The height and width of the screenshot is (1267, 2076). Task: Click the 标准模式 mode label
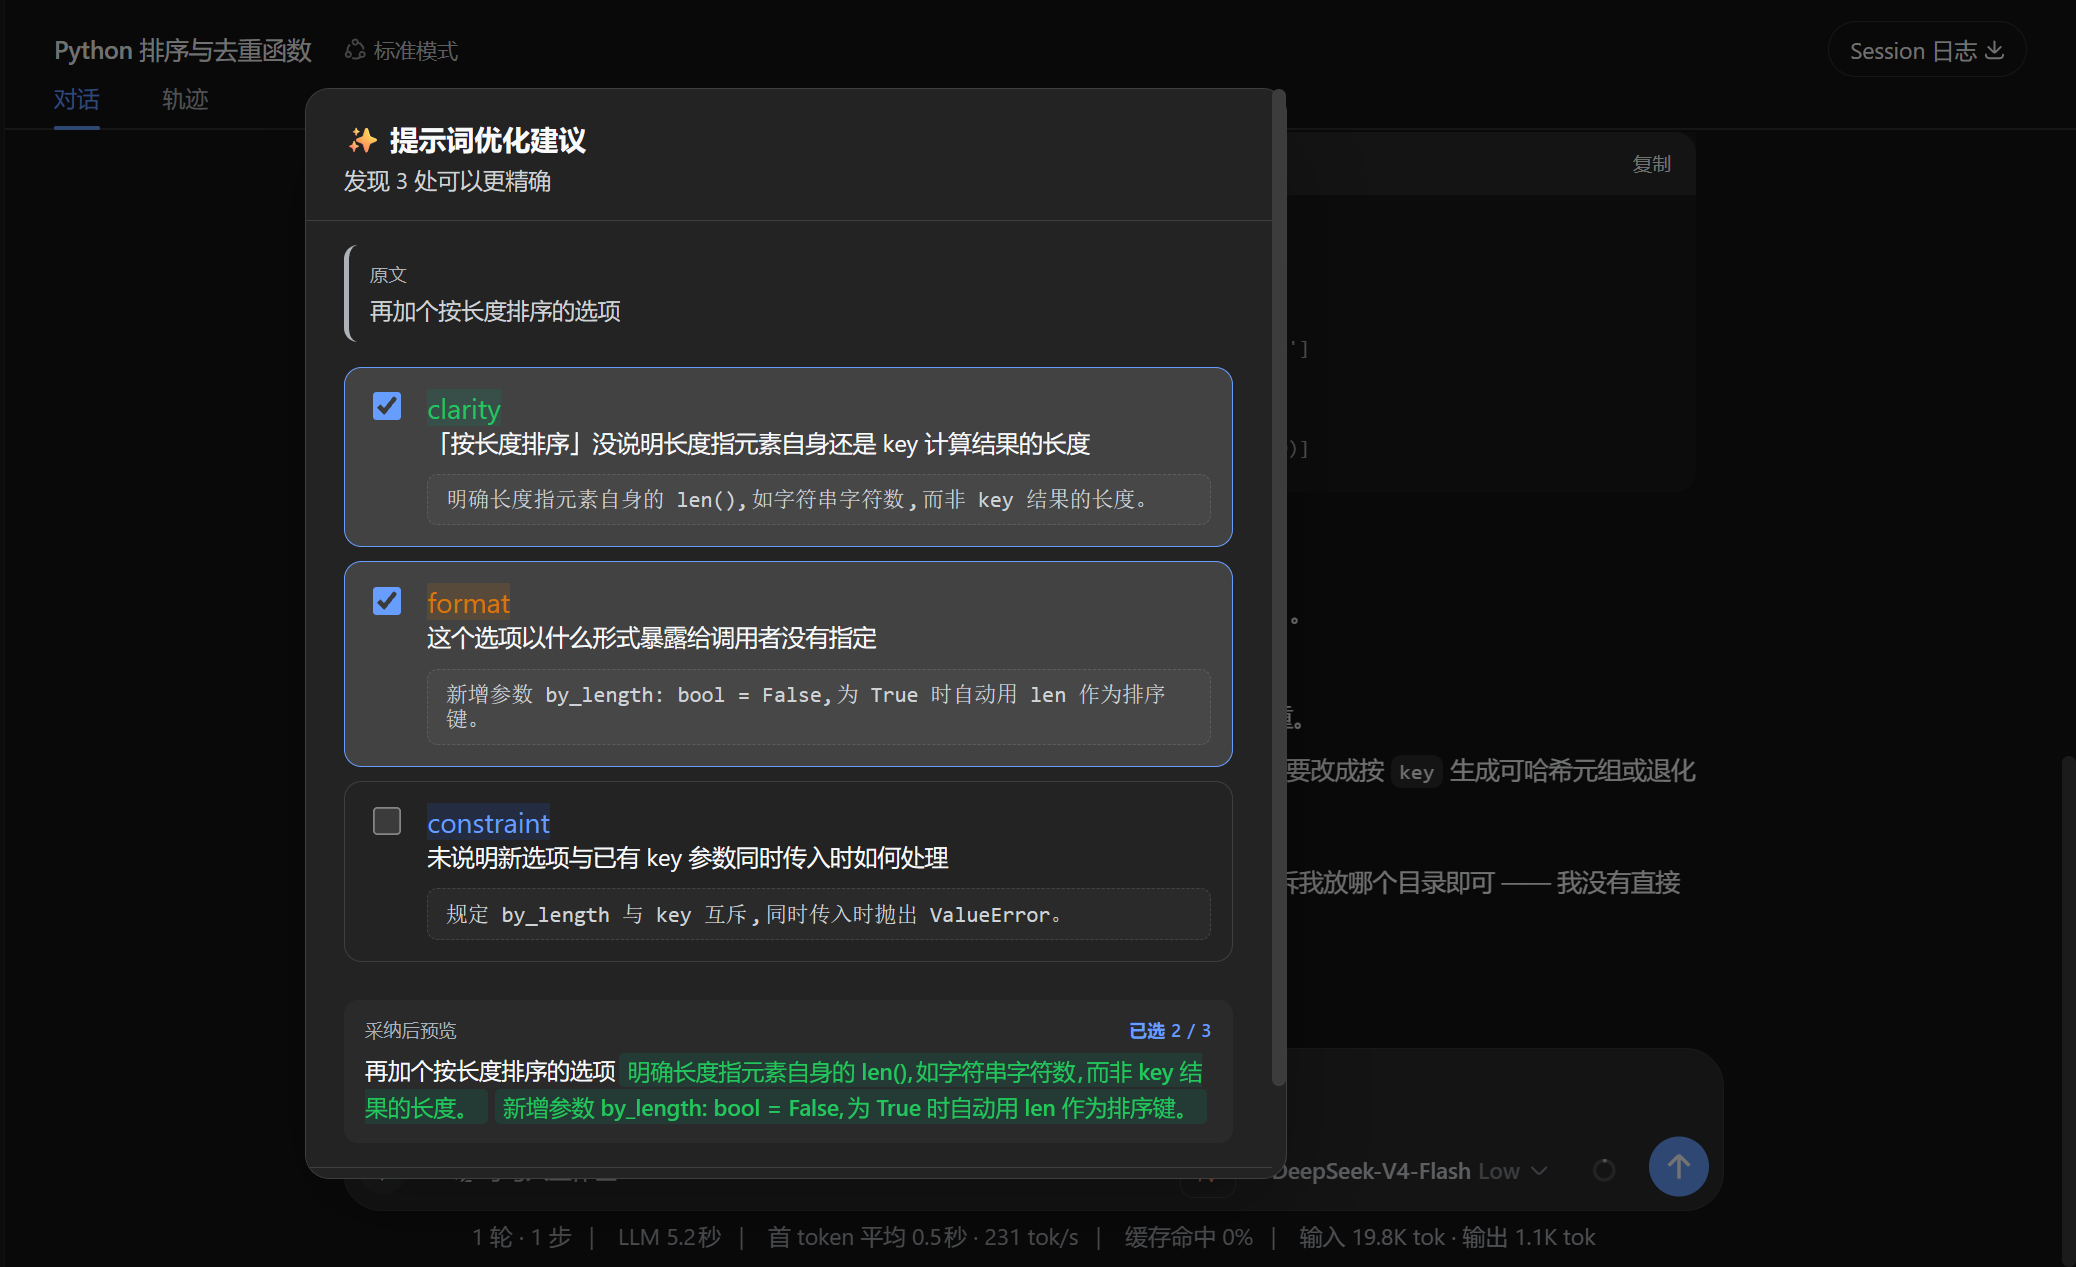click(x=402, y=51)
